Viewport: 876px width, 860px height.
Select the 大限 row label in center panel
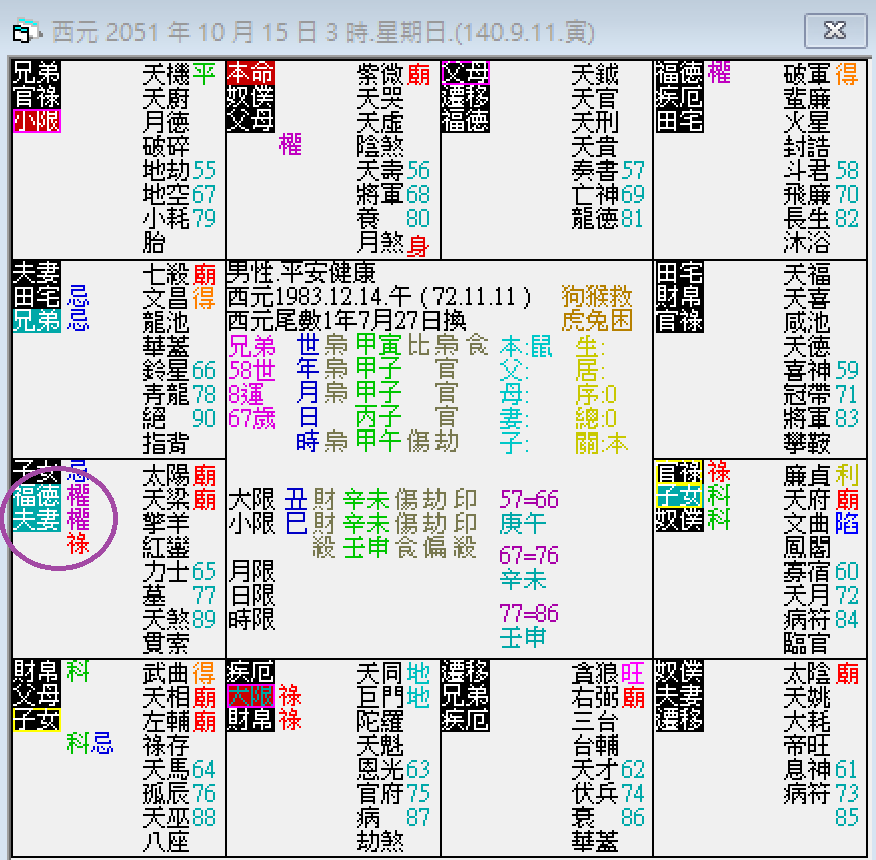(251, 499)
